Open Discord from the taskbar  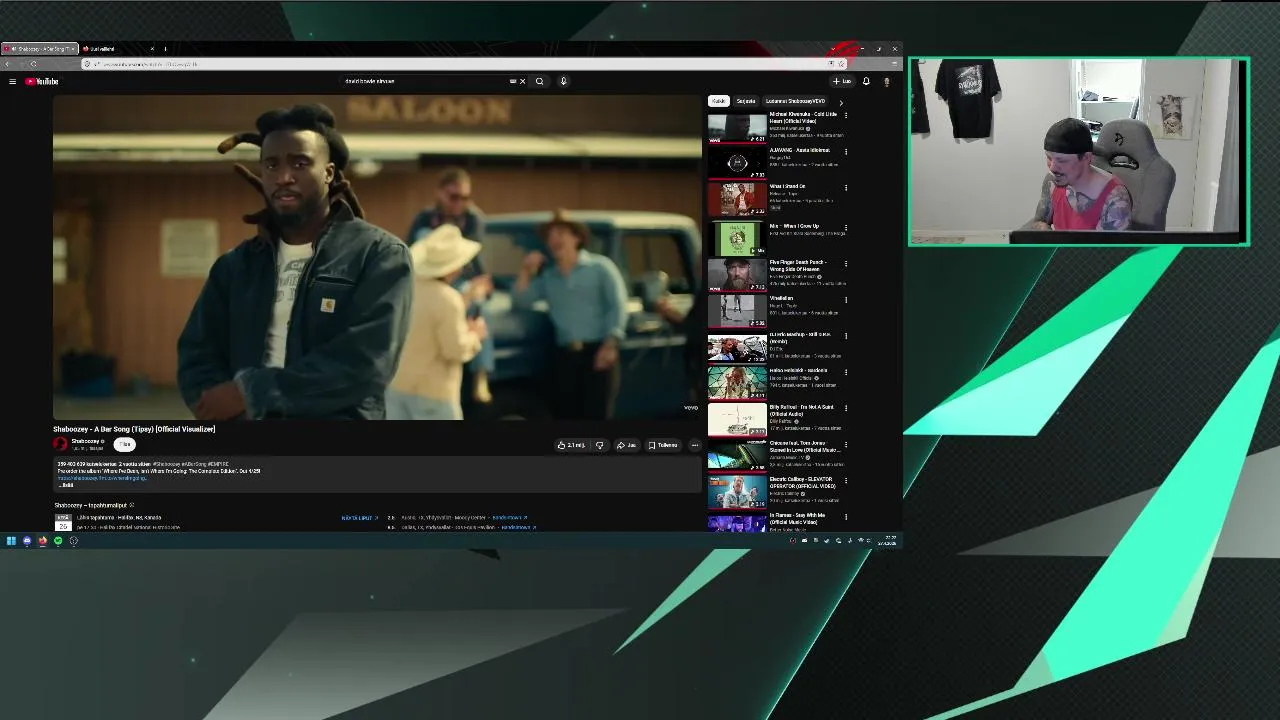27,541
